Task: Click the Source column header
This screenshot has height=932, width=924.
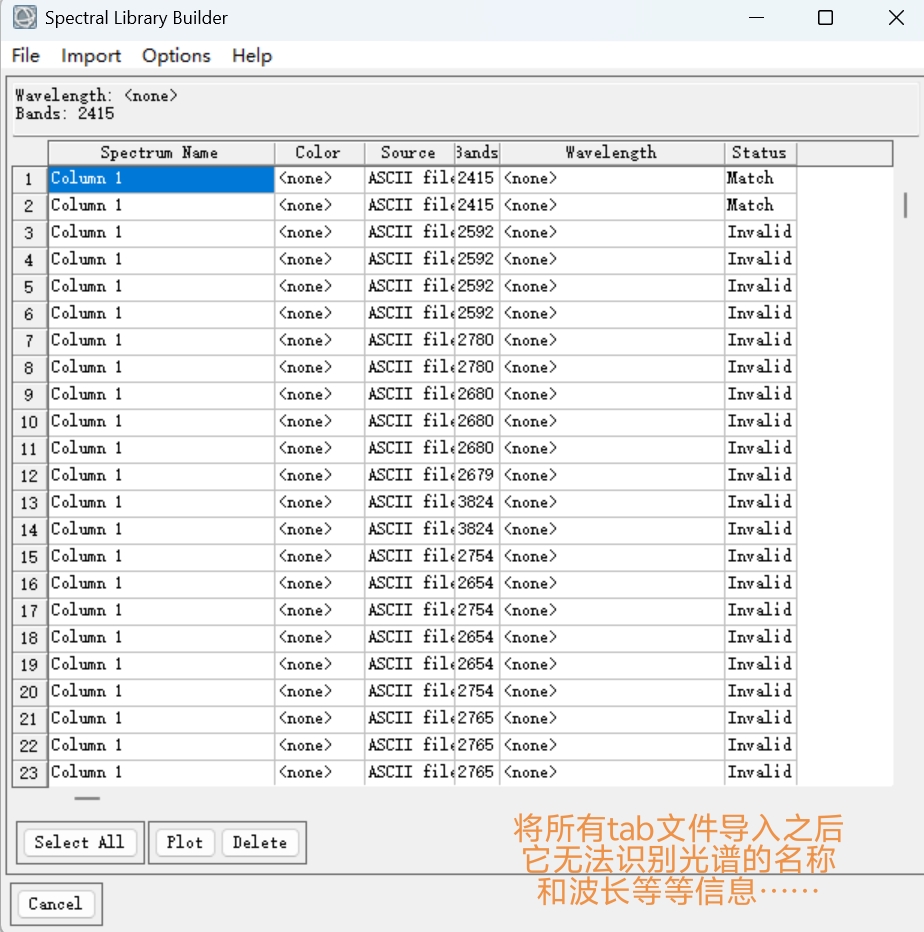Action: [409, 153]
